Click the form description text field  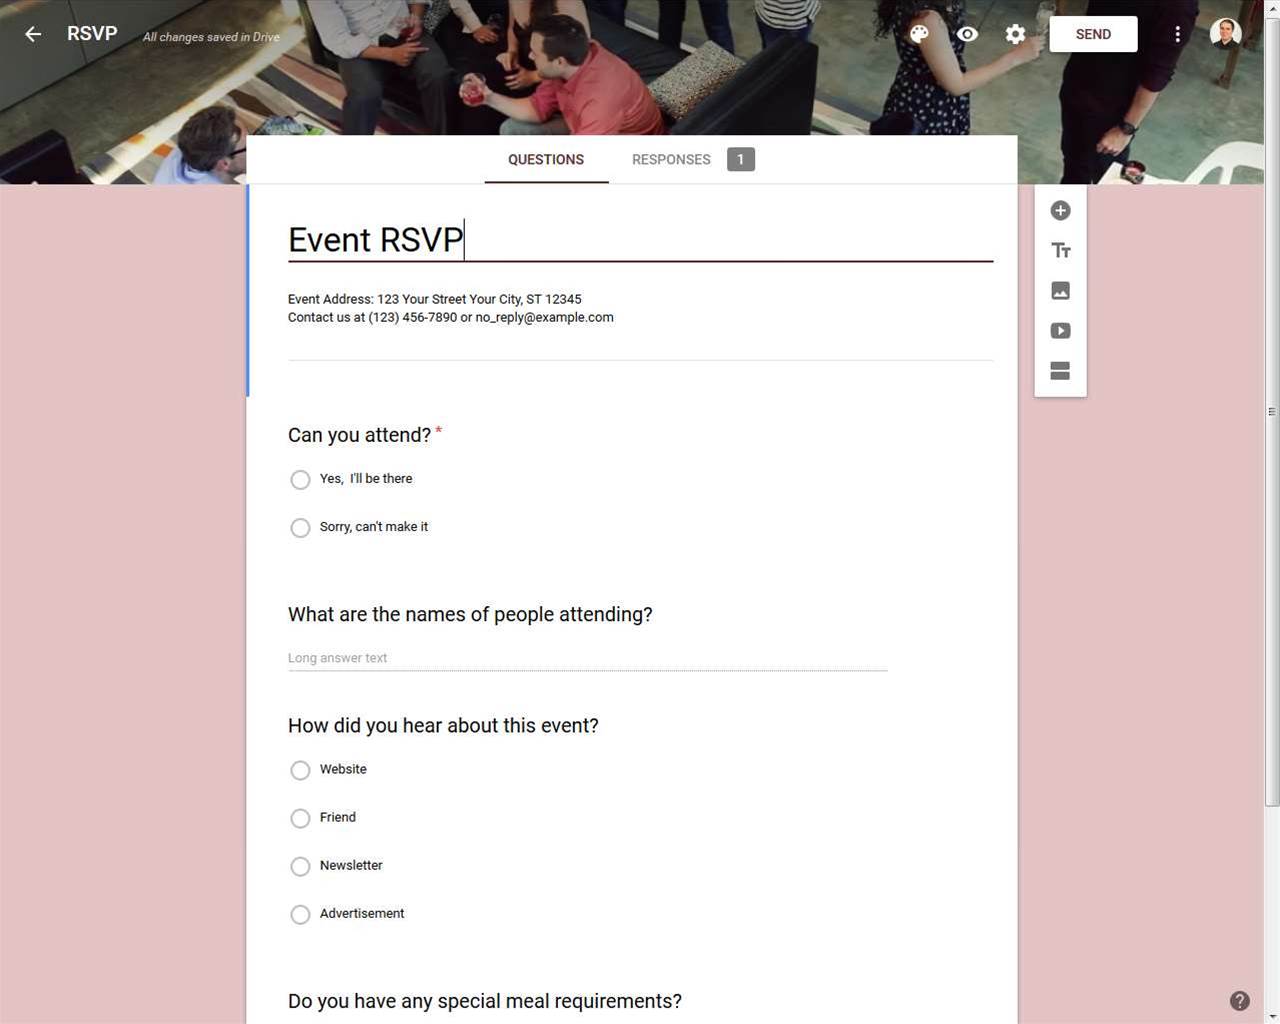tap(640, 308)
